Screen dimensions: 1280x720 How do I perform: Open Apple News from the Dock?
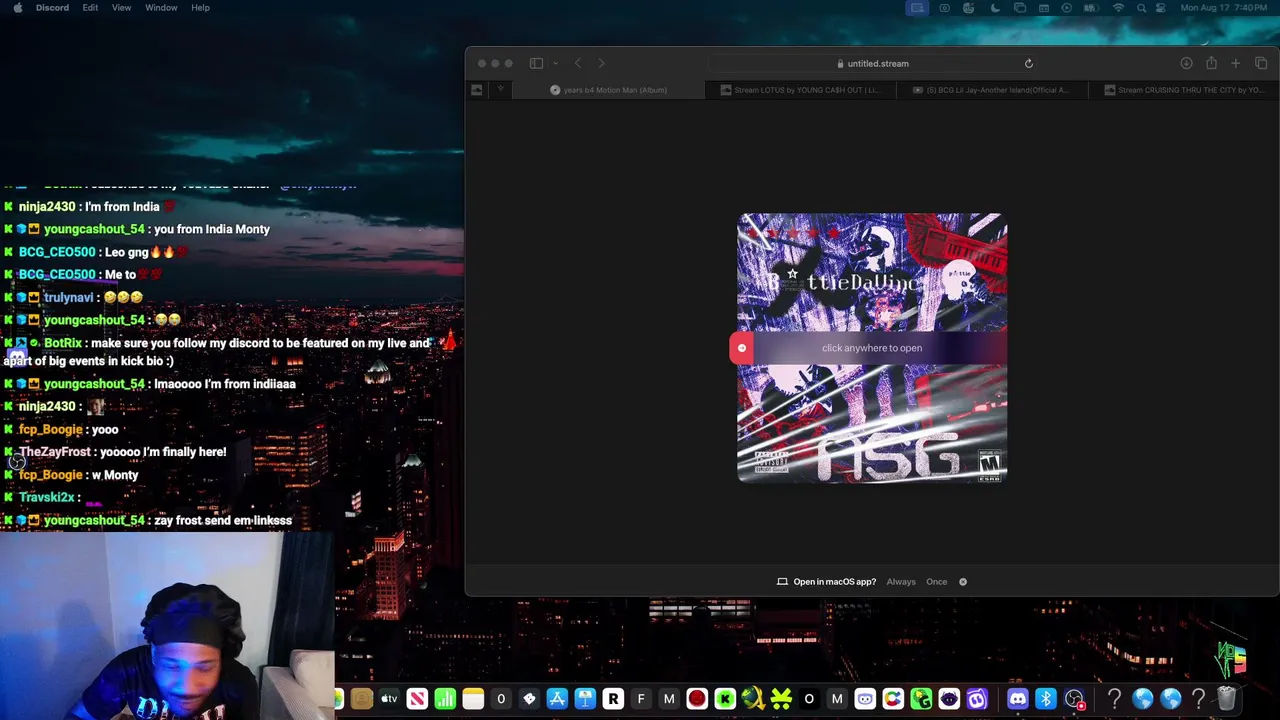[417, 699]
